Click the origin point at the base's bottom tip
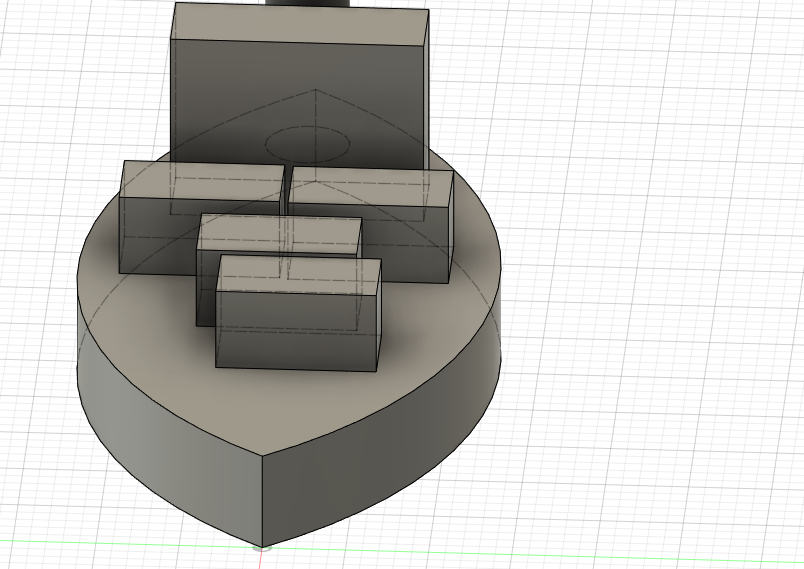 (x=262, y=548)
